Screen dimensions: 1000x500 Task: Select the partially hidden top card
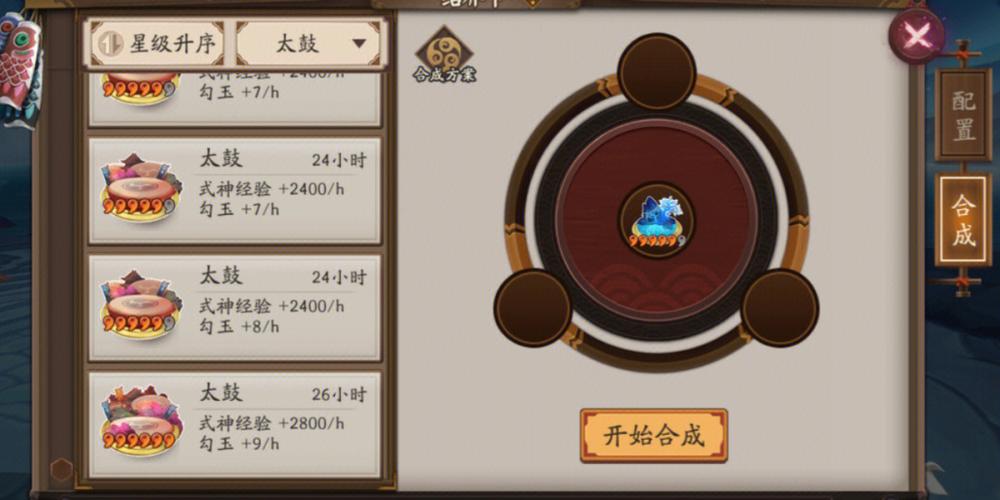pos(235,97)
